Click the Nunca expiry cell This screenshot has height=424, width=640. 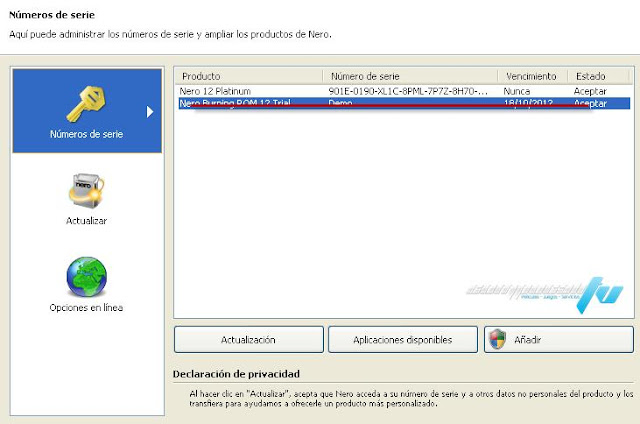coord(517,91)
